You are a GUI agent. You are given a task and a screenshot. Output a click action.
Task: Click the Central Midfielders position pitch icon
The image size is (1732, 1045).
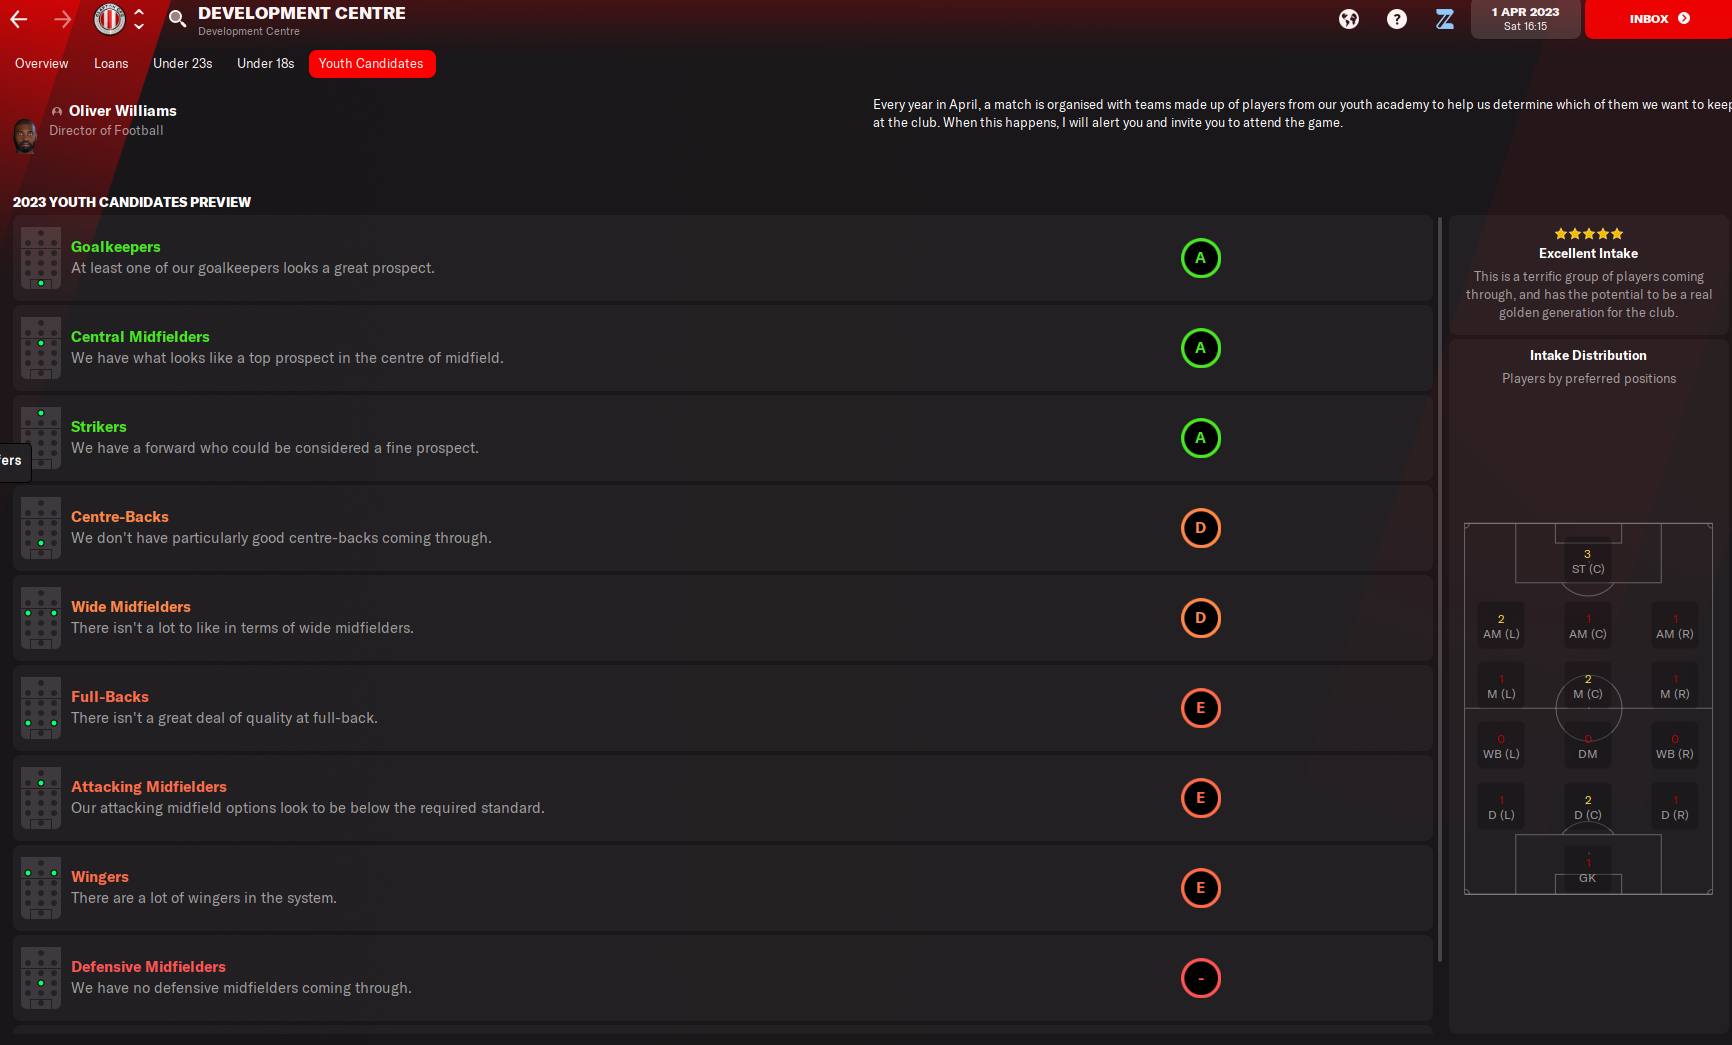[x=41, y=348]
